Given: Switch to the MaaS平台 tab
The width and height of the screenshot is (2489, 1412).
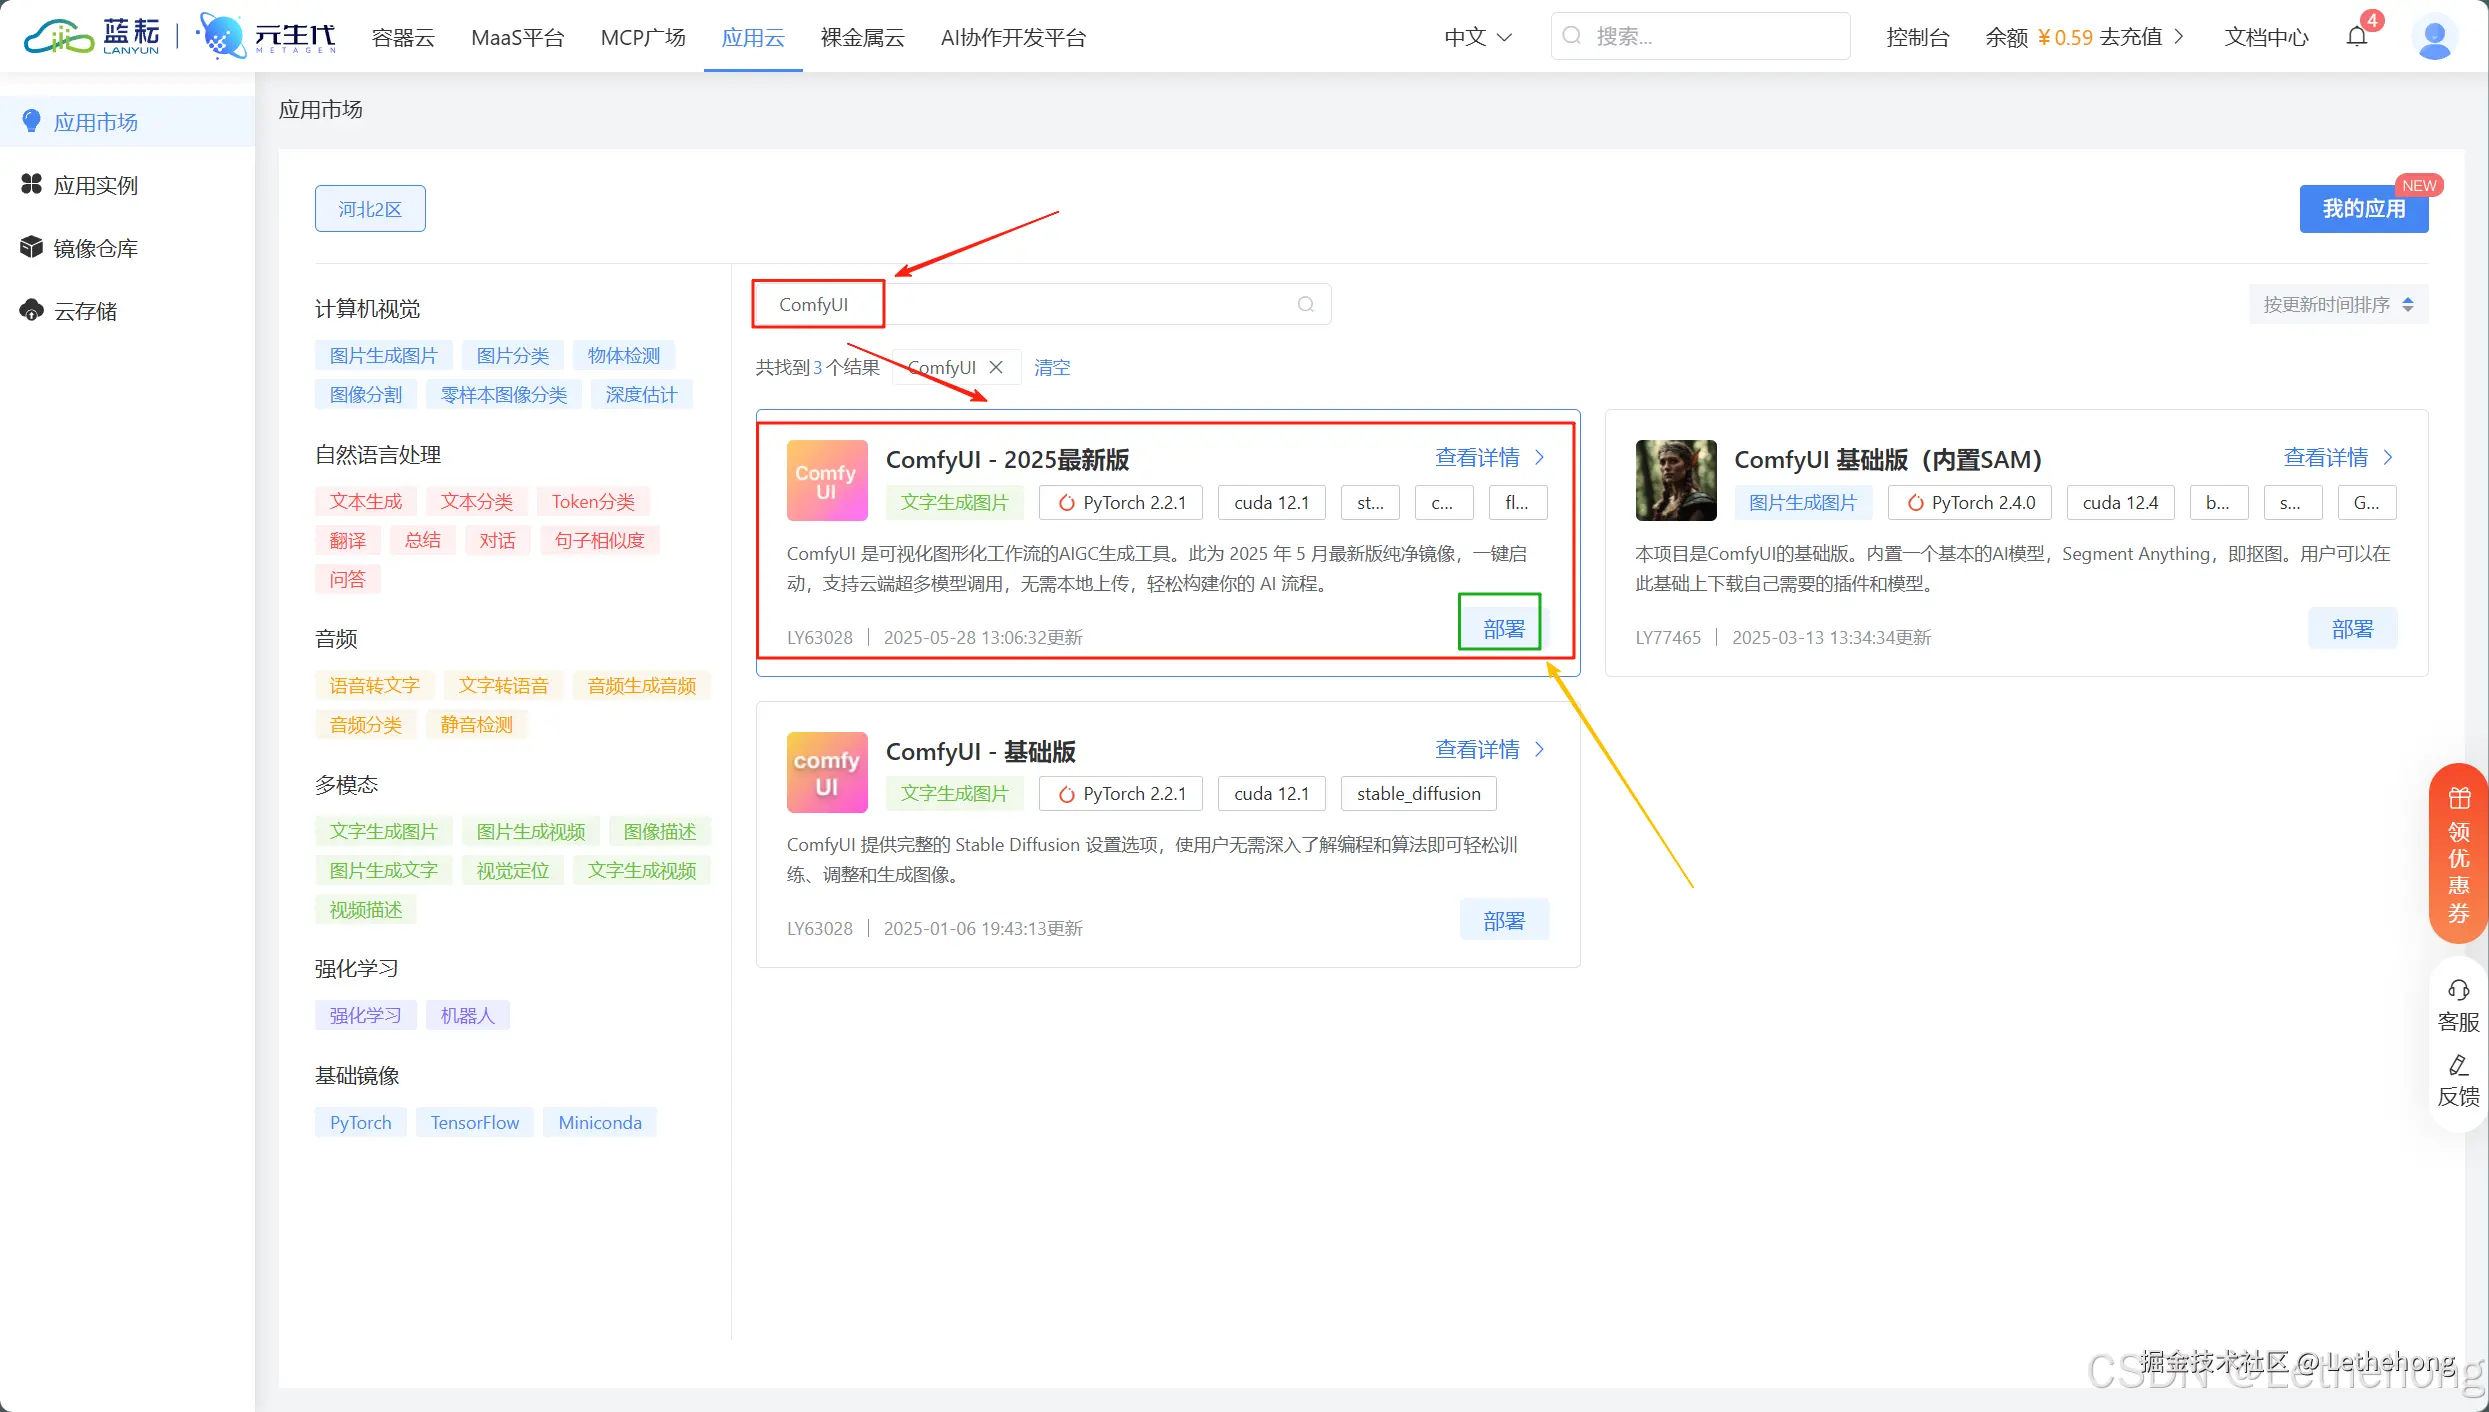Looking at the screenshot, I should click(517, 37).
